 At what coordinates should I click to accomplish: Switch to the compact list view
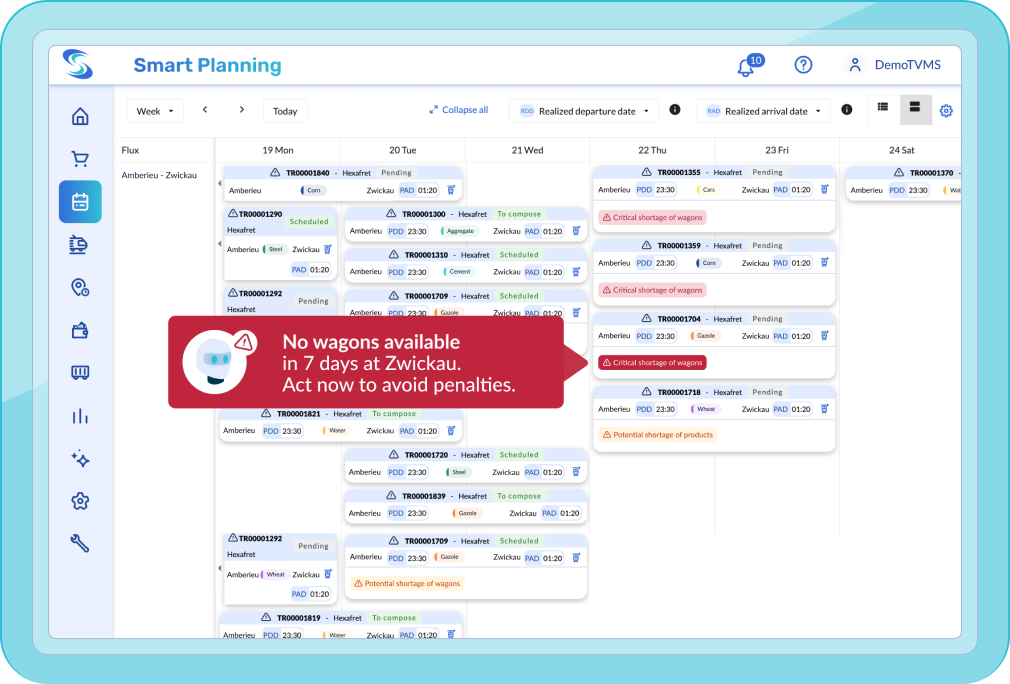pos(883,108)
